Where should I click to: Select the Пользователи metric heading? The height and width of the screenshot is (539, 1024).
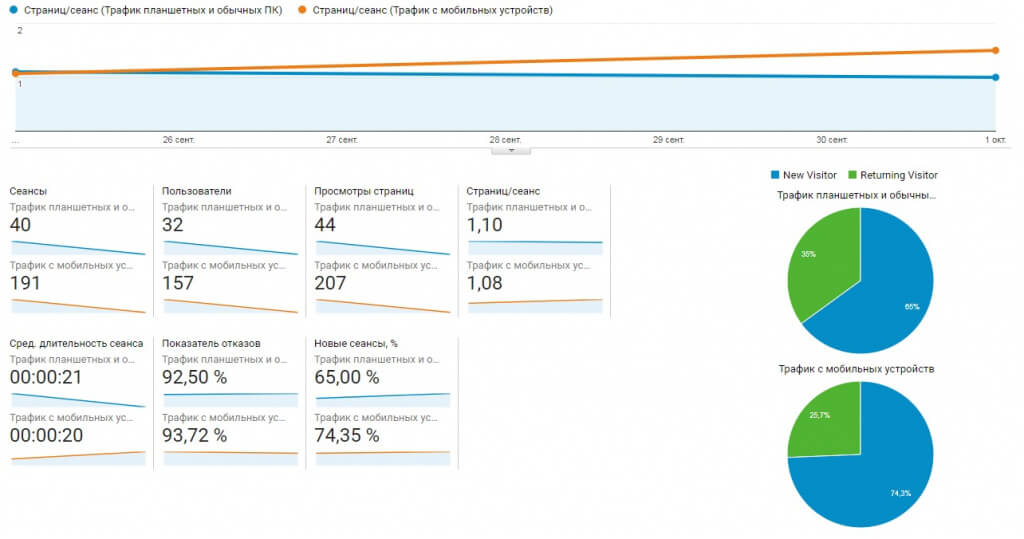(x=196, y=191)
